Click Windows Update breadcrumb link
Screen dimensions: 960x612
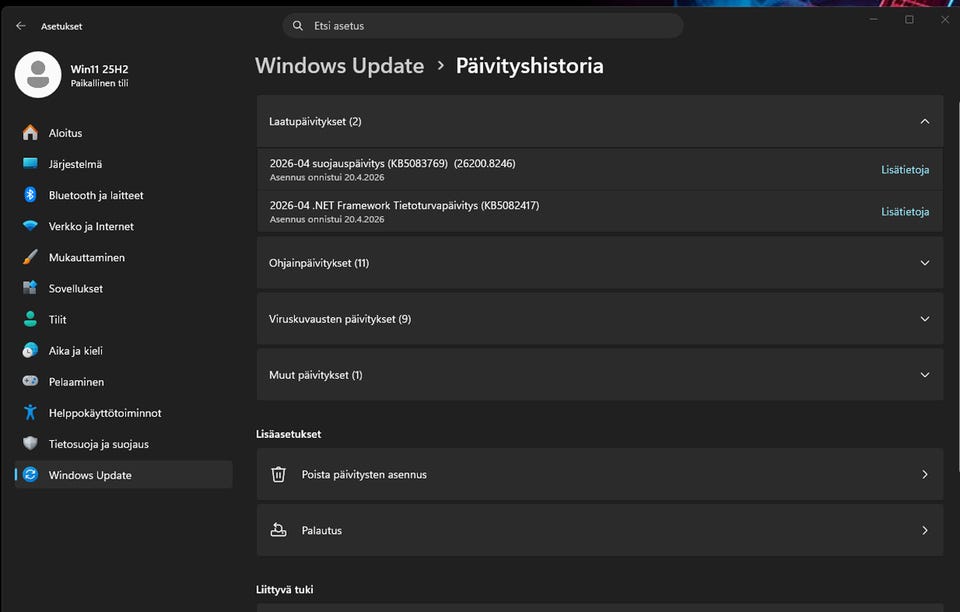coord(340,65)
